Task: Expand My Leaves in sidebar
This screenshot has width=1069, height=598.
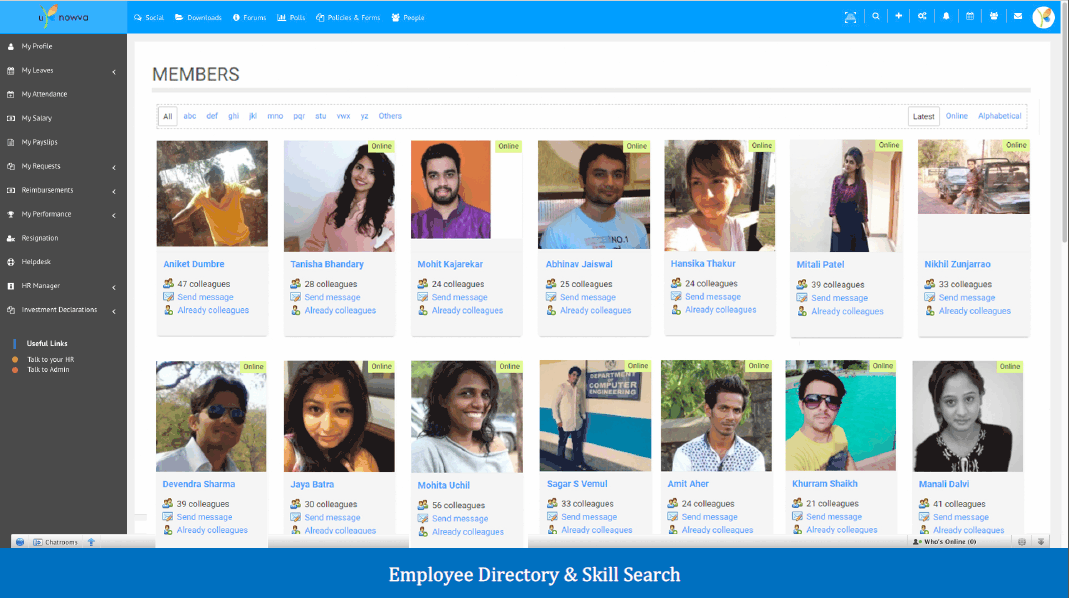Action: click(x=63, y=70)
